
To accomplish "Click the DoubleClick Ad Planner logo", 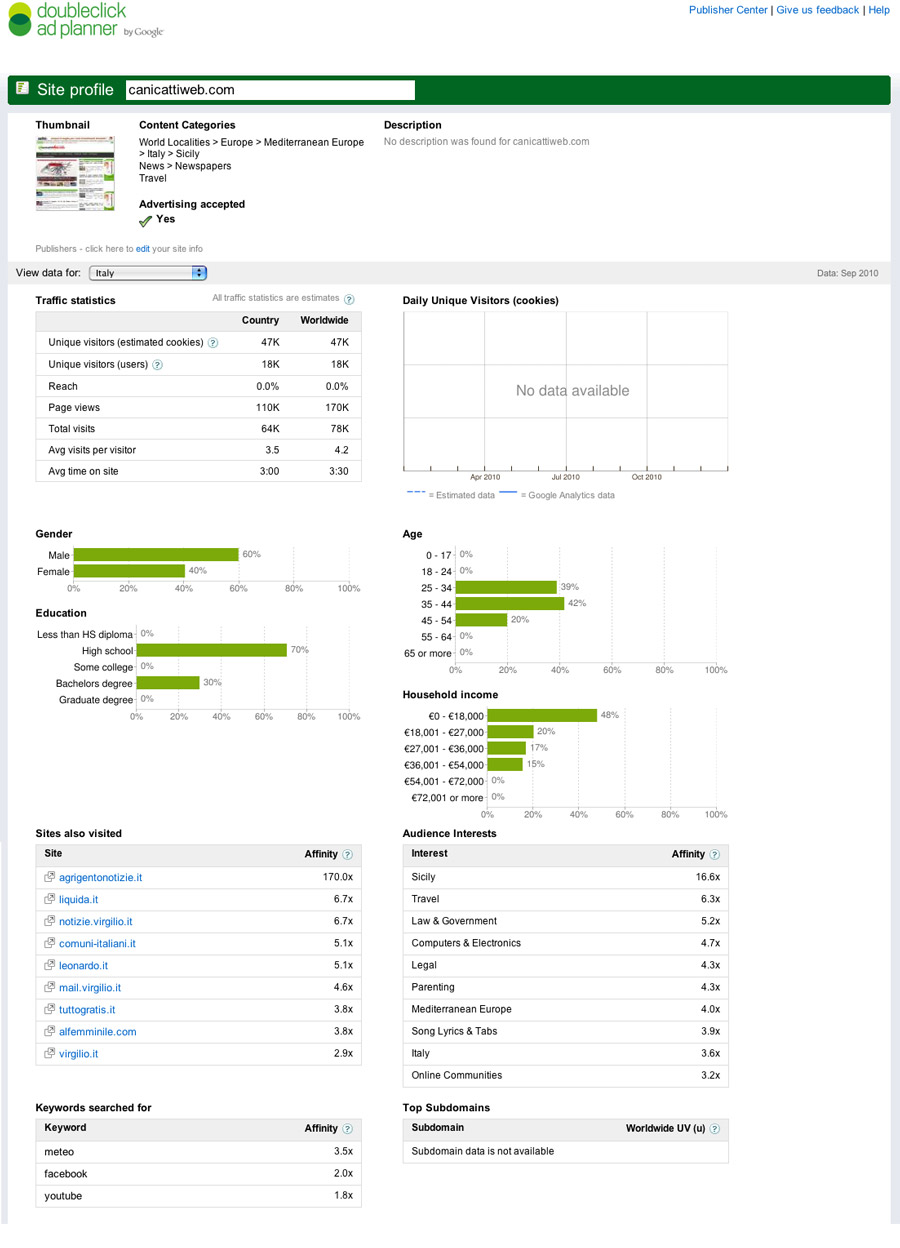I will coord(85,20).
